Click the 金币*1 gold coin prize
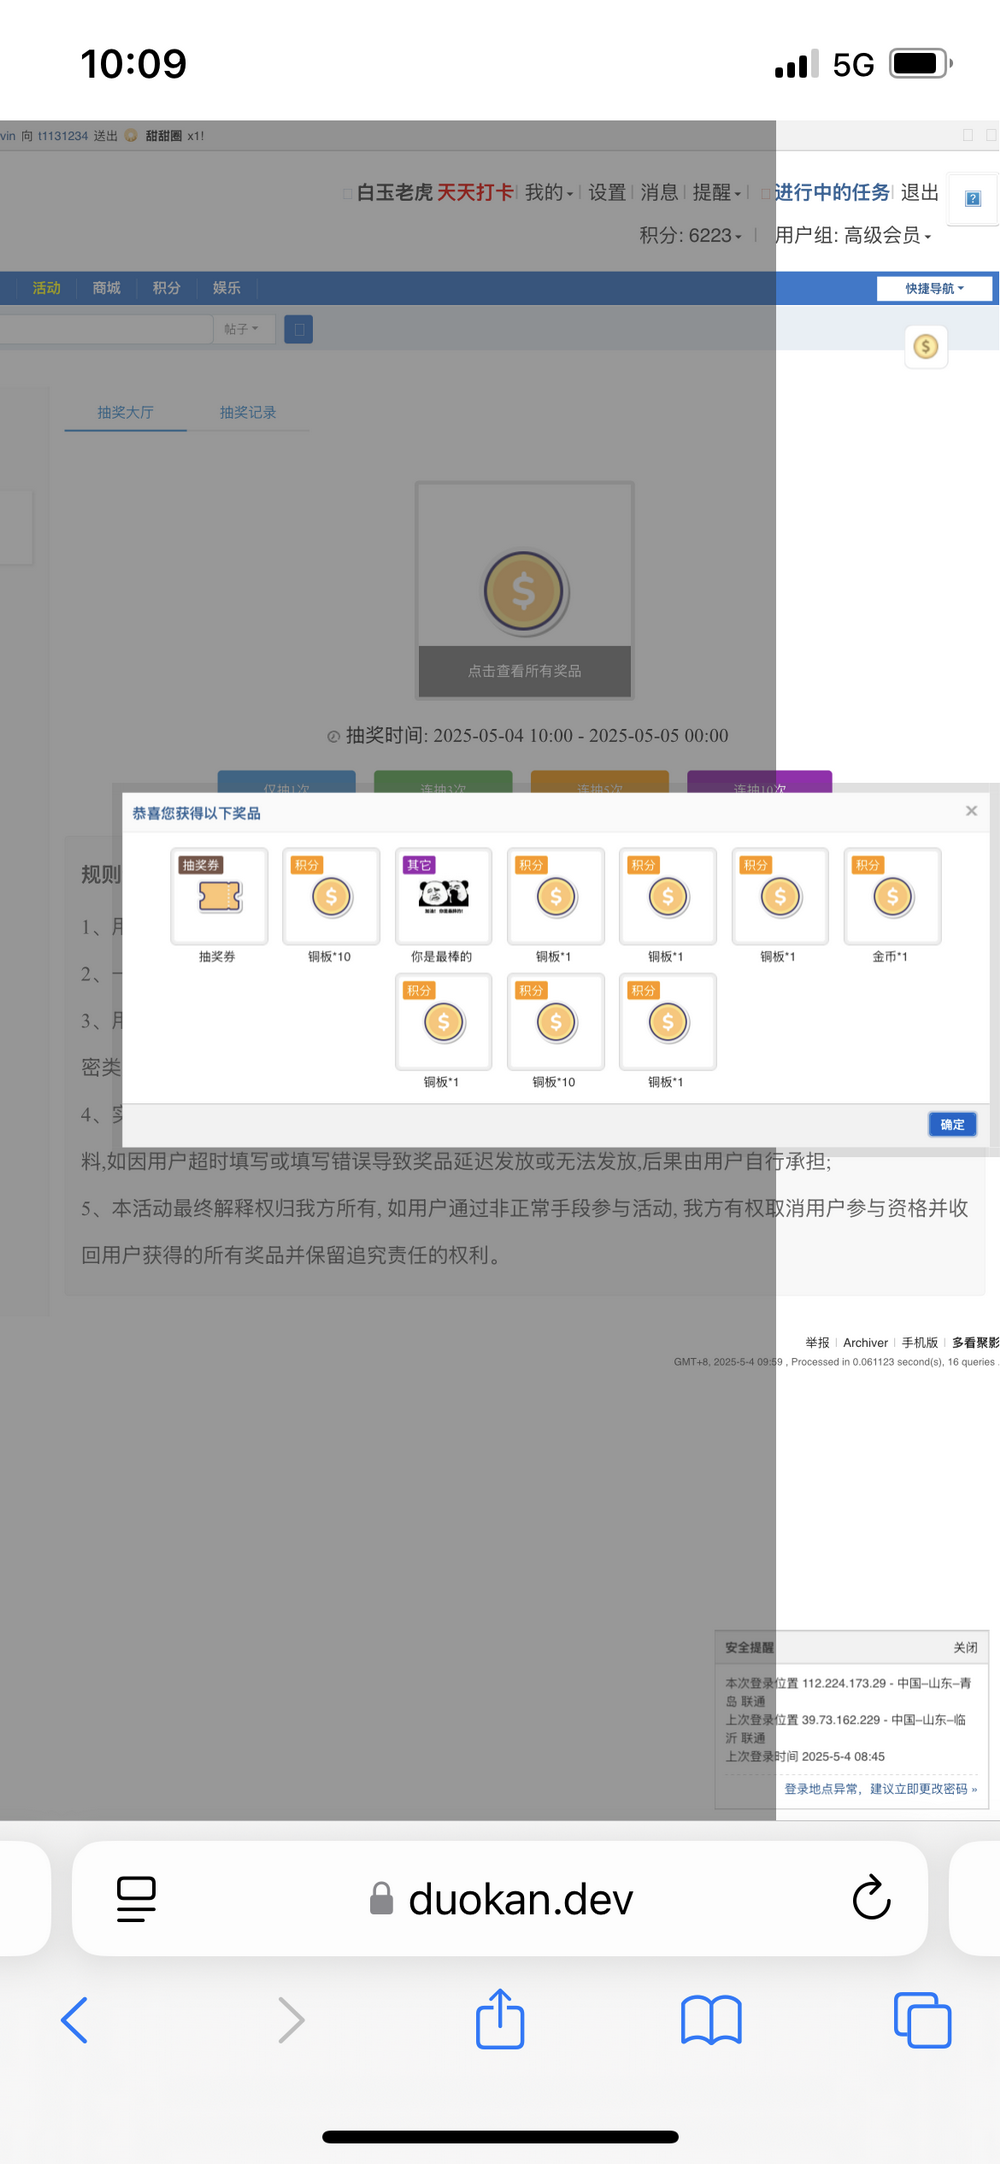The width and height of the screenshot is (1000, 2164). [x=892, y=896]
